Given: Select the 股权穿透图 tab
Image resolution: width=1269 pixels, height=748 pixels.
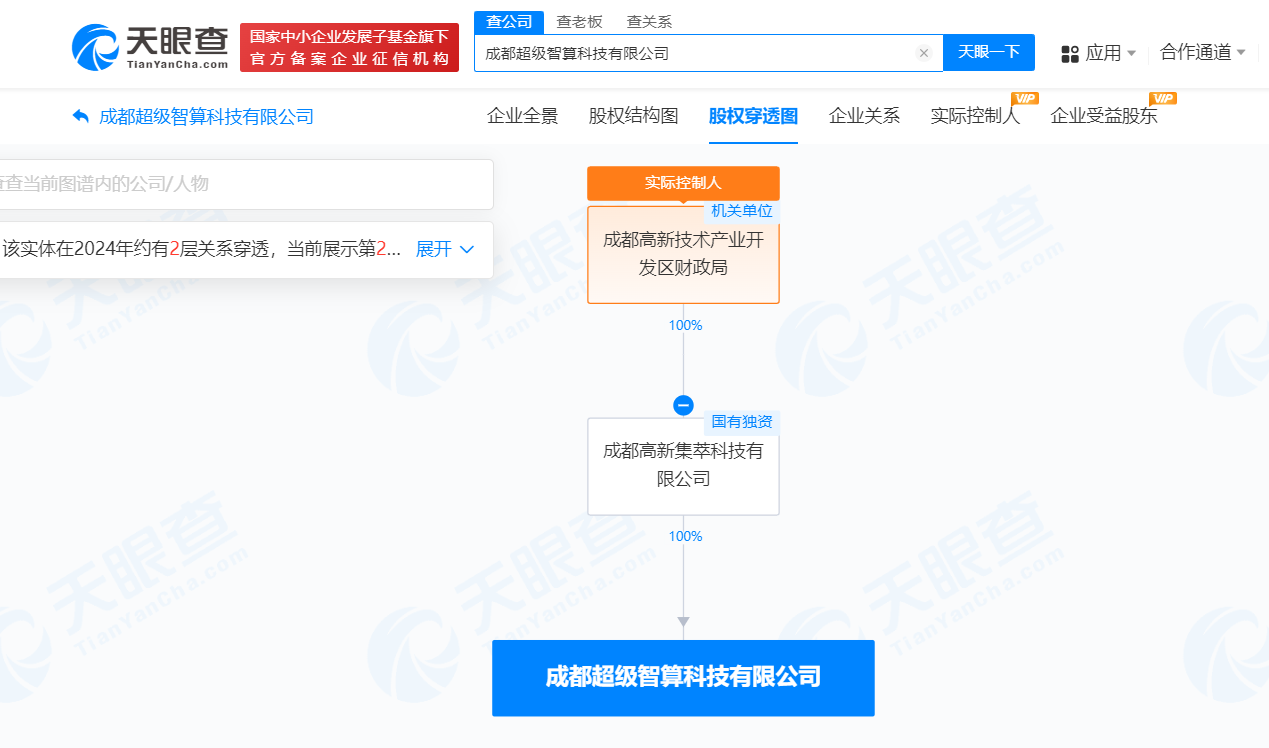Looking at the screenshot, I should point(754,116).
